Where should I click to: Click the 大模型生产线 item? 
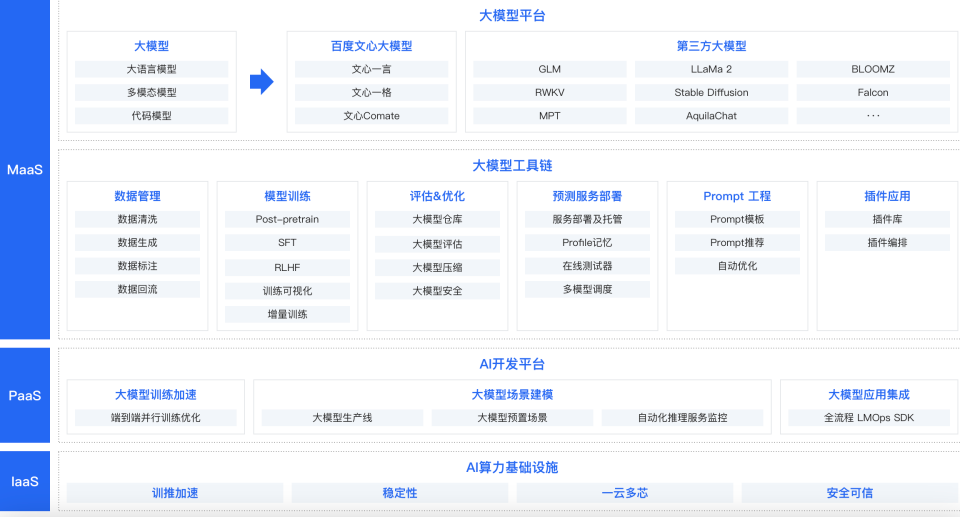(x=342, y=418)
